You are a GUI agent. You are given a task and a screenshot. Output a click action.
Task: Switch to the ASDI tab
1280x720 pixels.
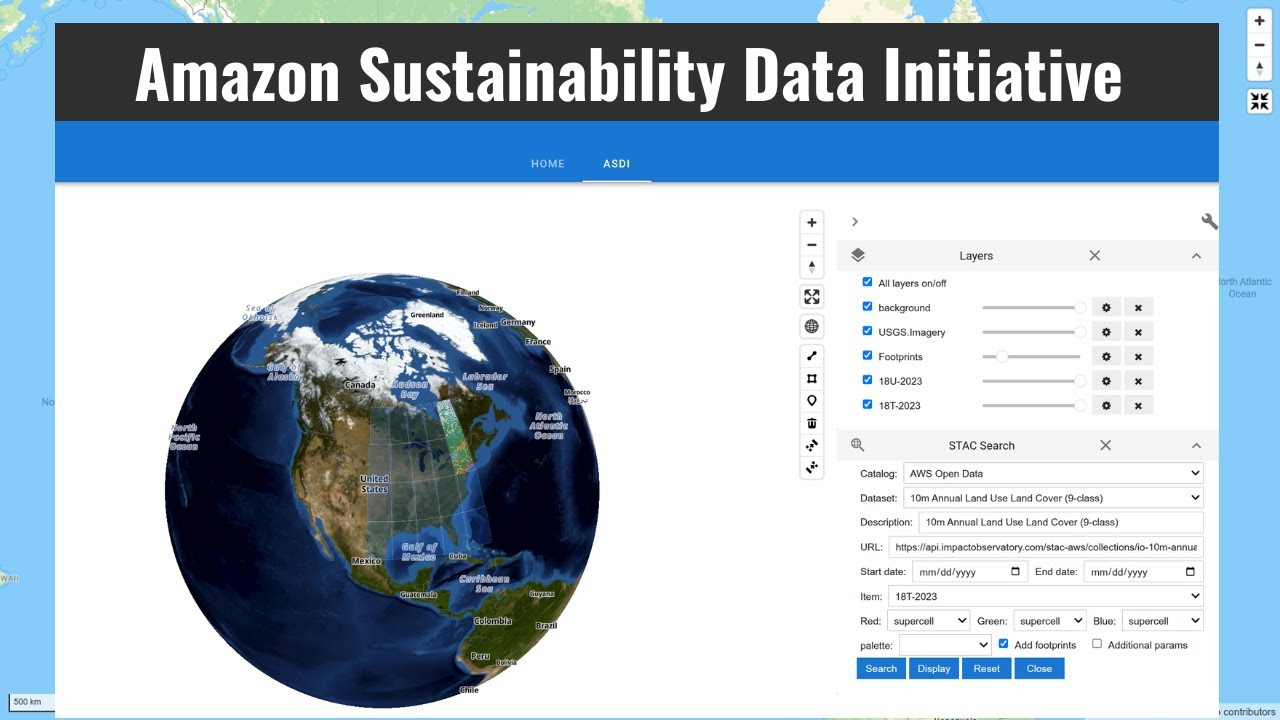pos(617,164)
